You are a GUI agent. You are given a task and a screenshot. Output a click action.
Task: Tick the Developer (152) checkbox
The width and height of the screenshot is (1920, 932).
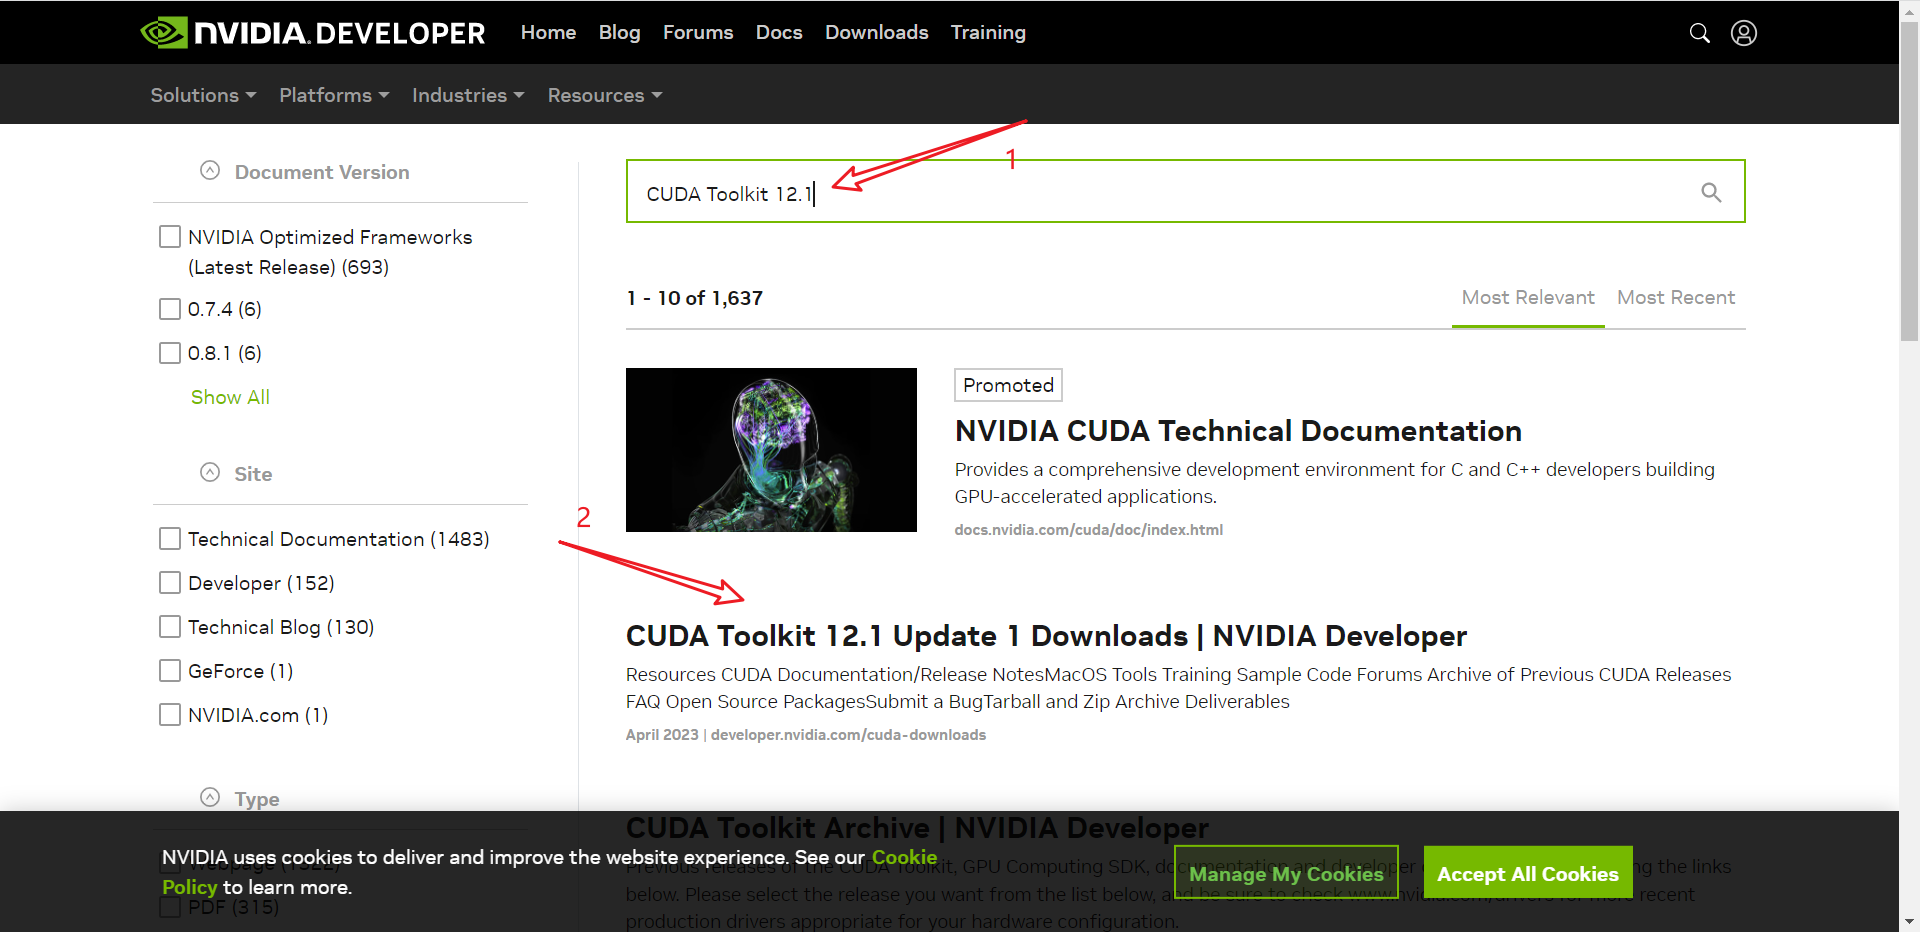(x=170, y=583)
